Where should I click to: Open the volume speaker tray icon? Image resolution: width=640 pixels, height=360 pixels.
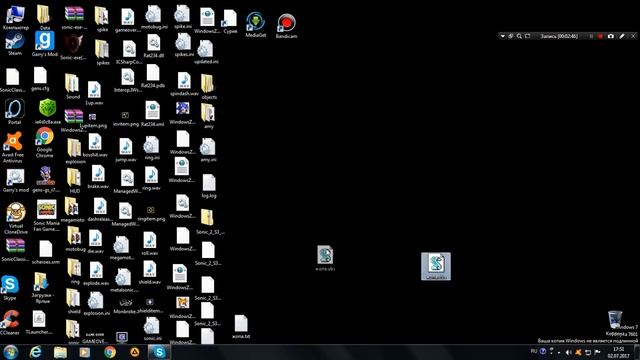click(x=568, y=352)
